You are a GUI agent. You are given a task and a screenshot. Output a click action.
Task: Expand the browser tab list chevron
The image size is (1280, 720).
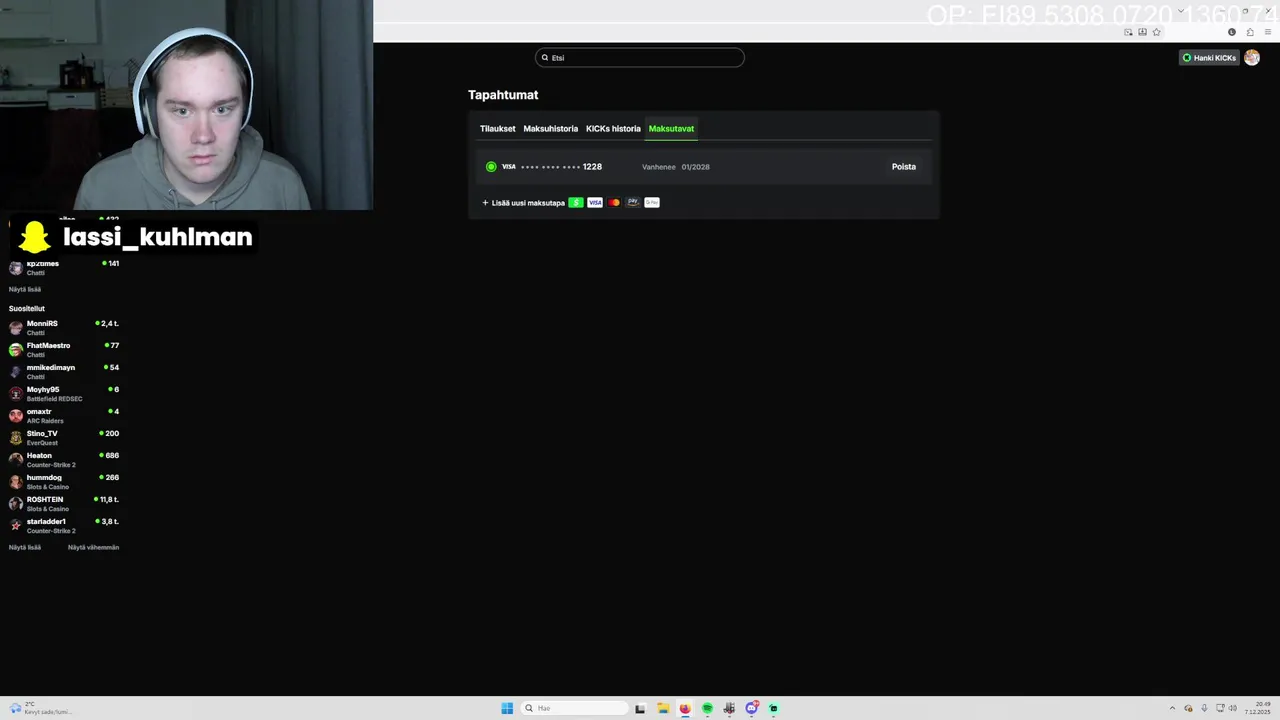click(x=1181, y=11)
